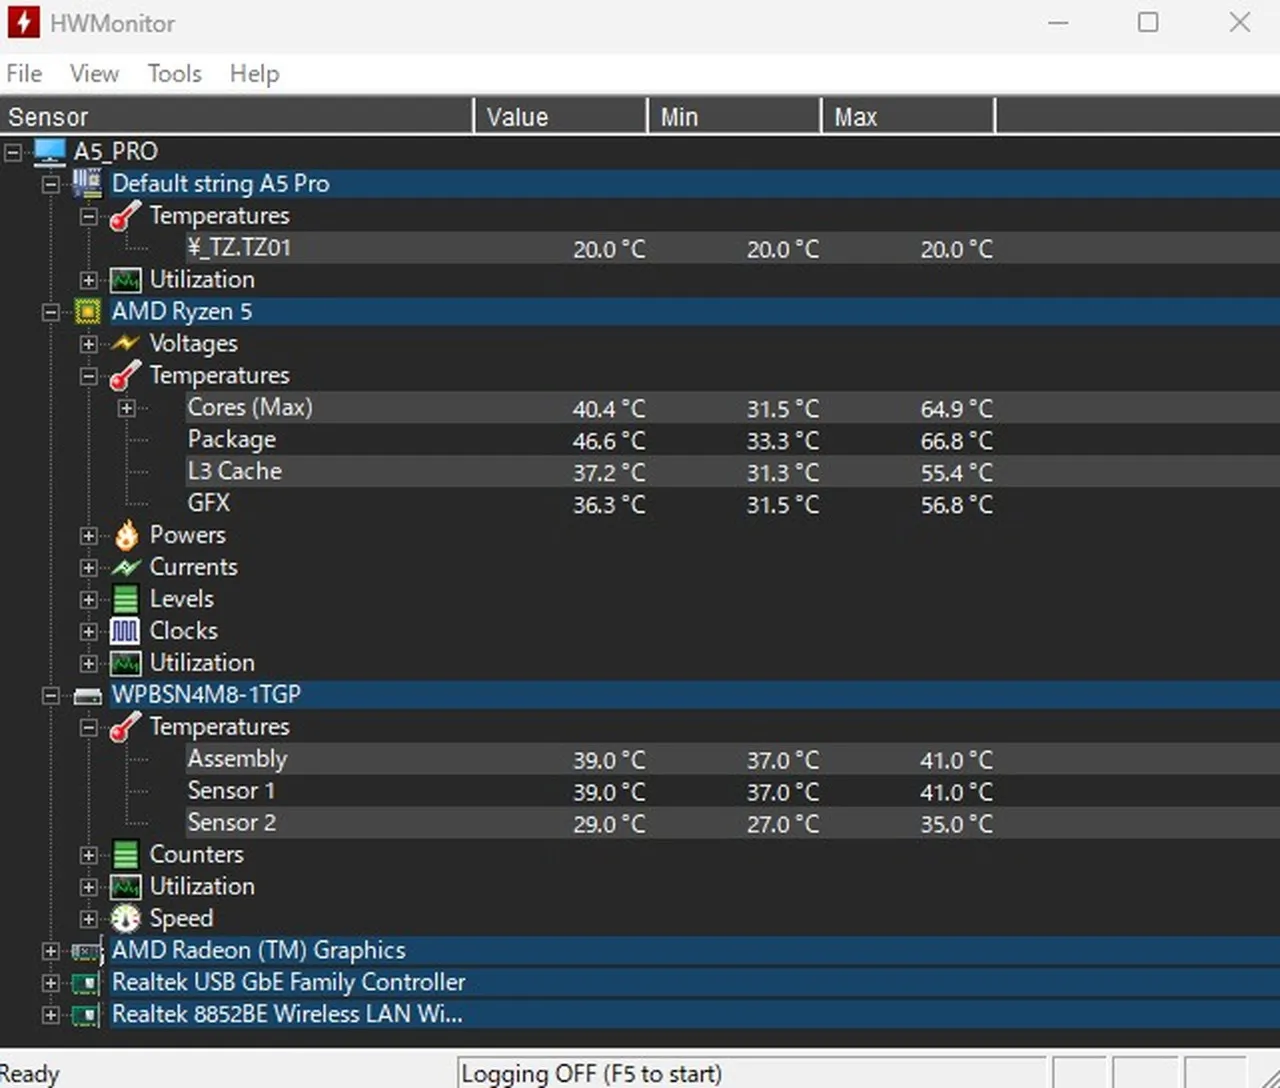Viewport: 1280px width, 1088px height.
Task: Collapse the AMD Ryzen 5 tree node
Action: [50, 312]
